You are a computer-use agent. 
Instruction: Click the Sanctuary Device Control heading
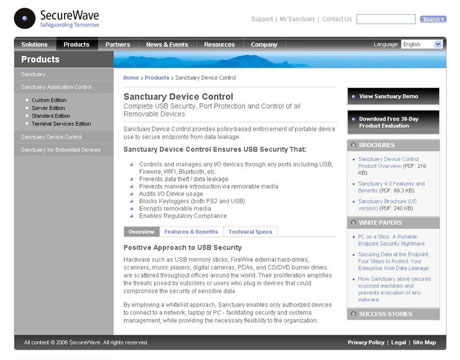(178, 97)
